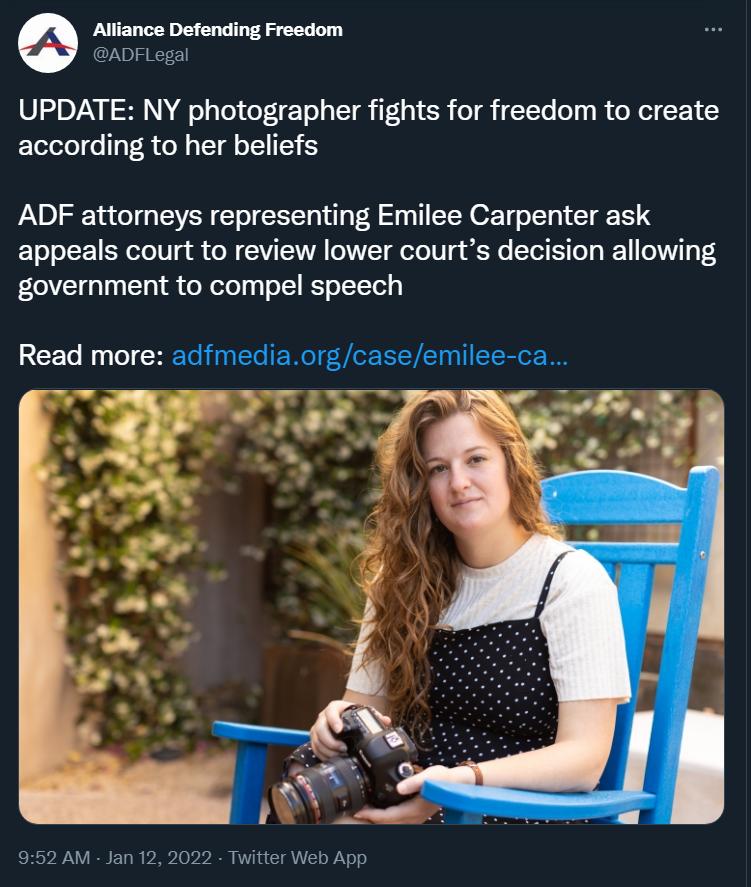This screenshot has height=887, width=751.
Task: Click the Jan 12, 2022 date
Action: (x=158, y=858)
